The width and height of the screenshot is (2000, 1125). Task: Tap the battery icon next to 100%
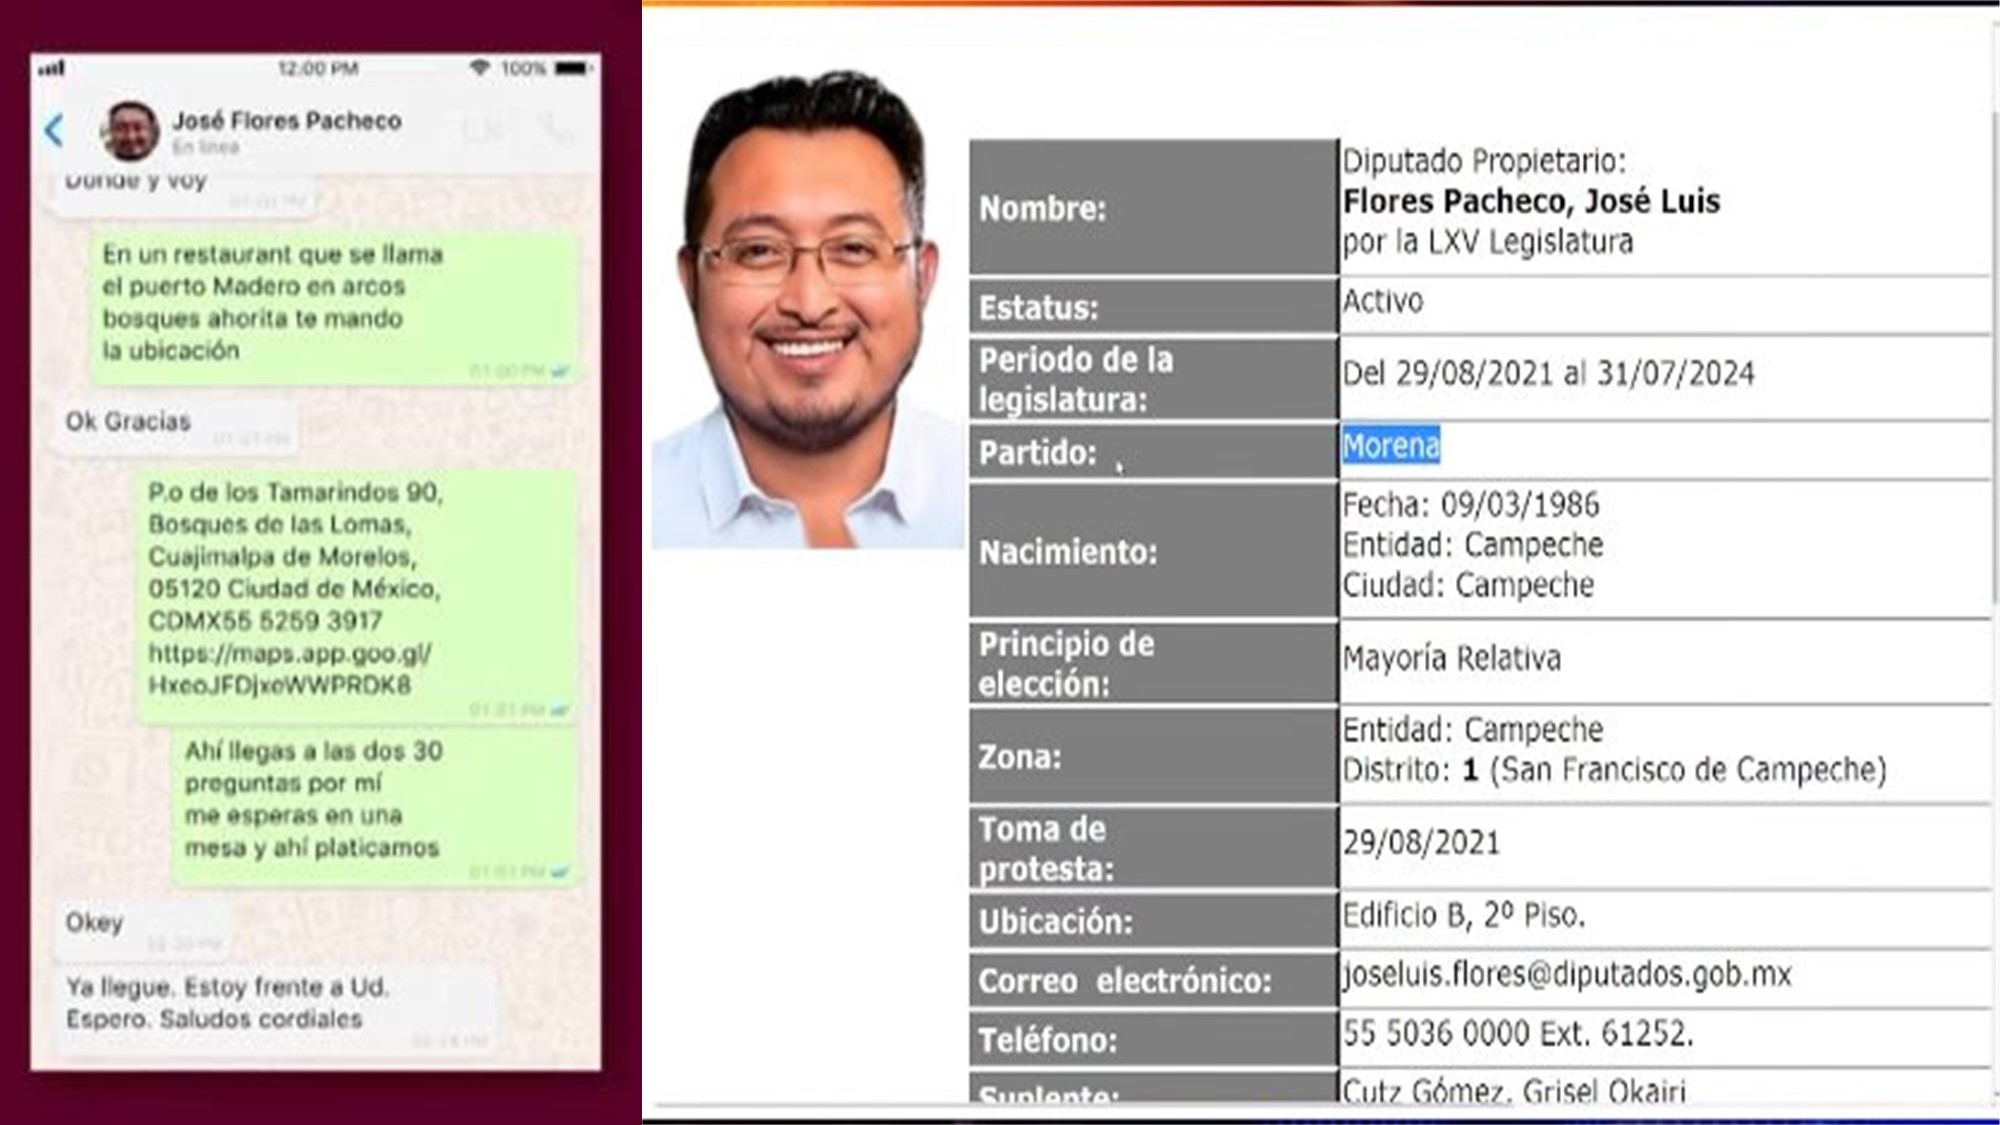[573, 68]
